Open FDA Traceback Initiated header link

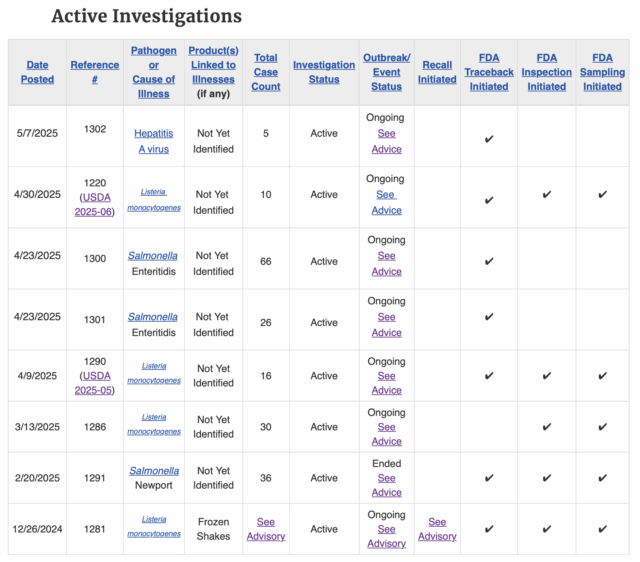[489, 72]
